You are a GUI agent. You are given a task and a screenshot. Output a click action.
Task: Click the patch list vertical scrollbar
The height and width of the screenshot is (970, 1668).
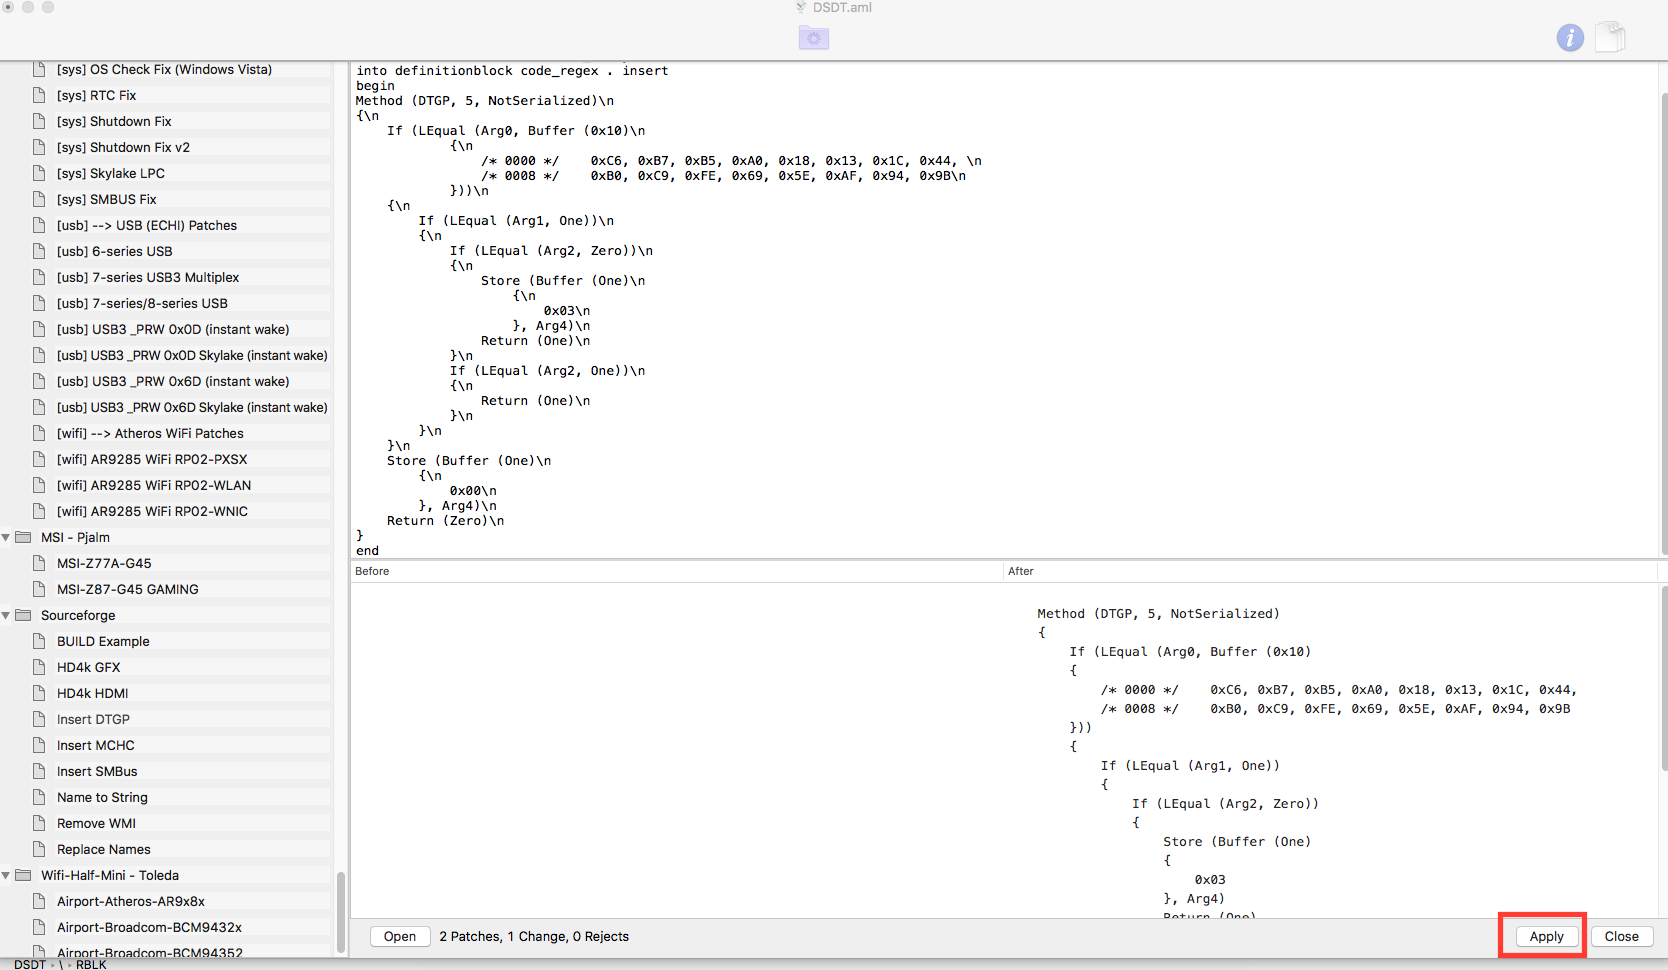point(341,910)
